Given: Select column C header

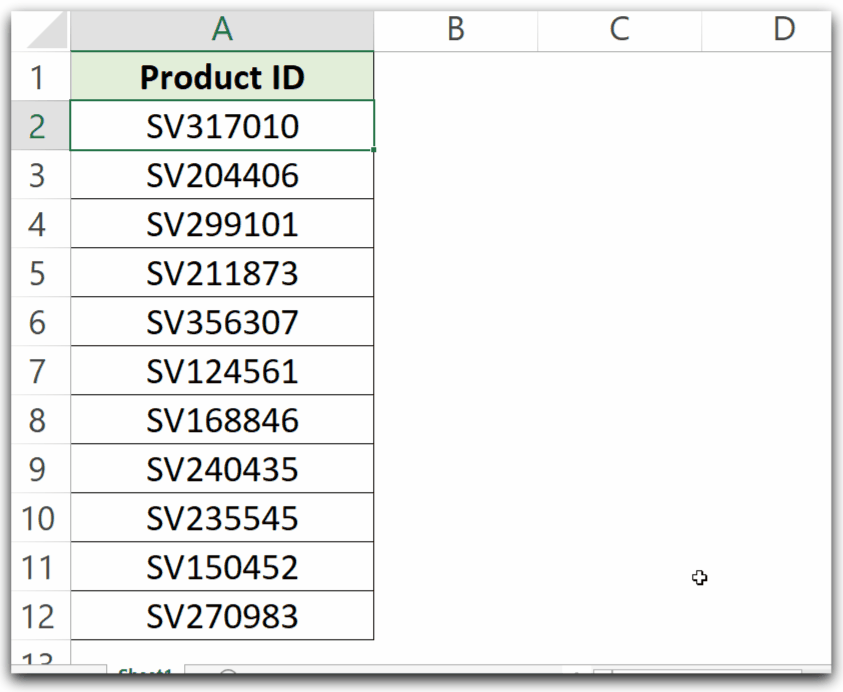Looking at the screenshot, I should click(618, 29).
